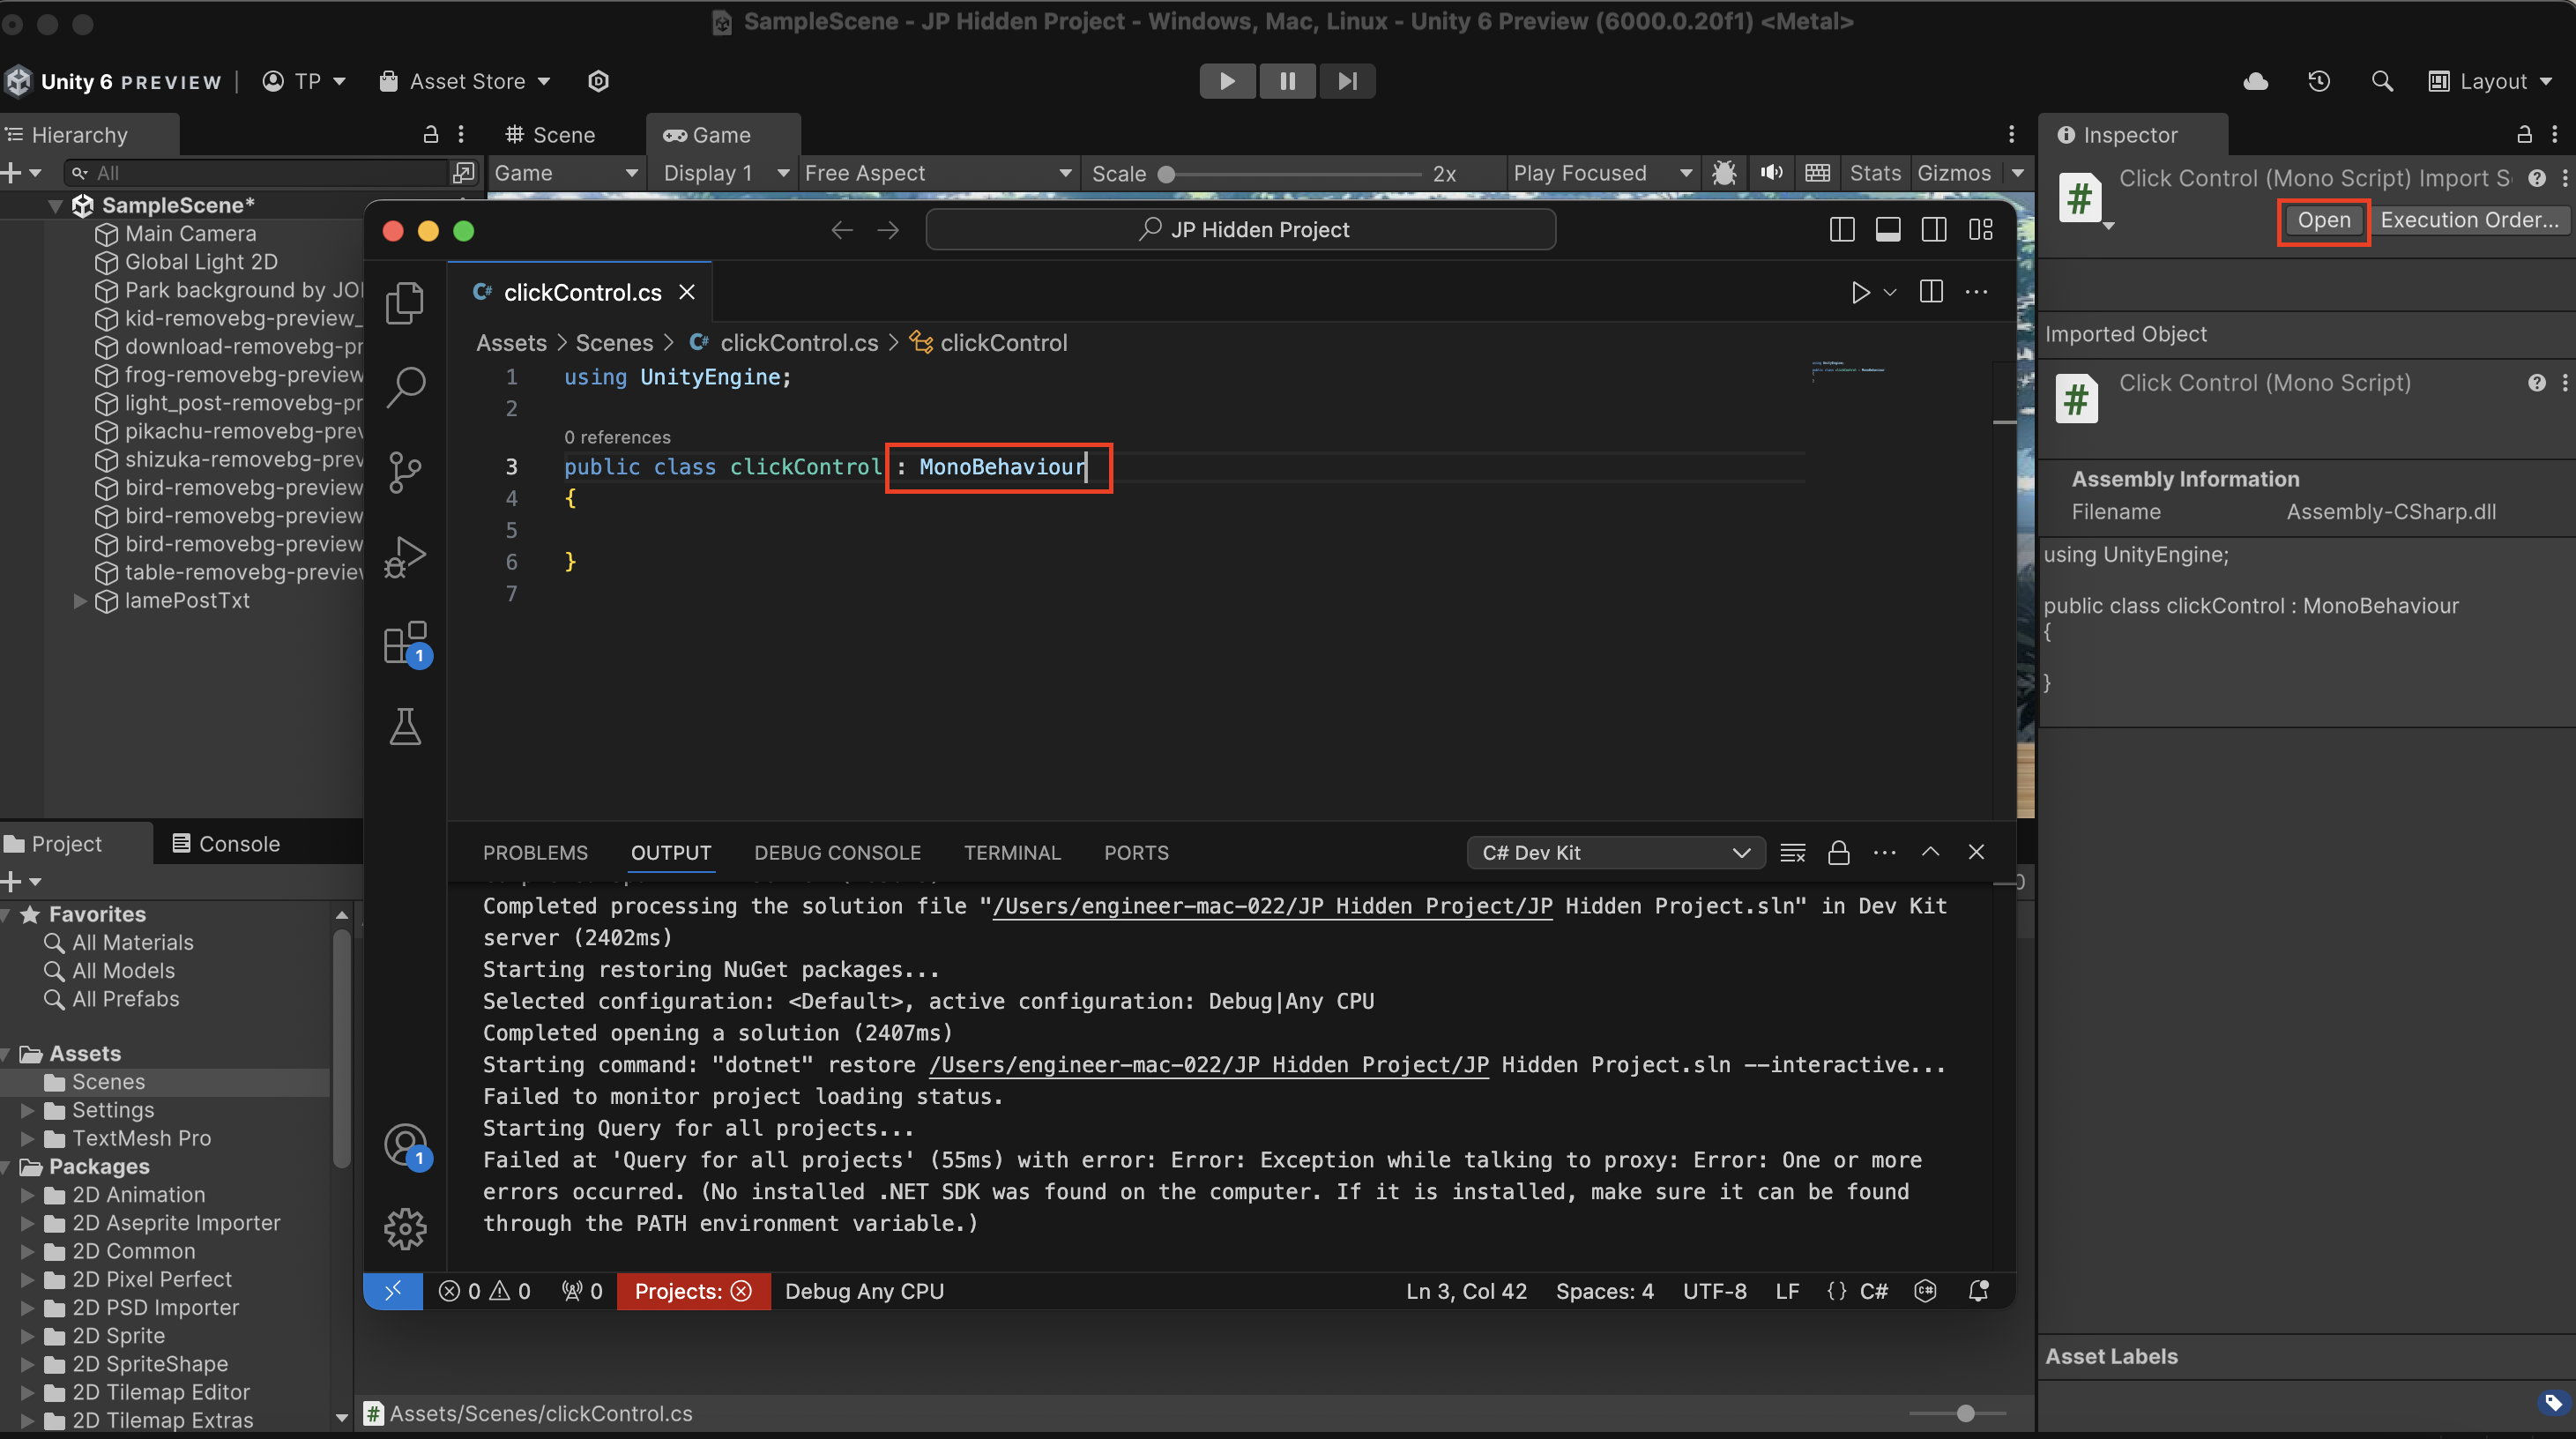Click Unity search magnifier icon

(x=2382, y=81)
